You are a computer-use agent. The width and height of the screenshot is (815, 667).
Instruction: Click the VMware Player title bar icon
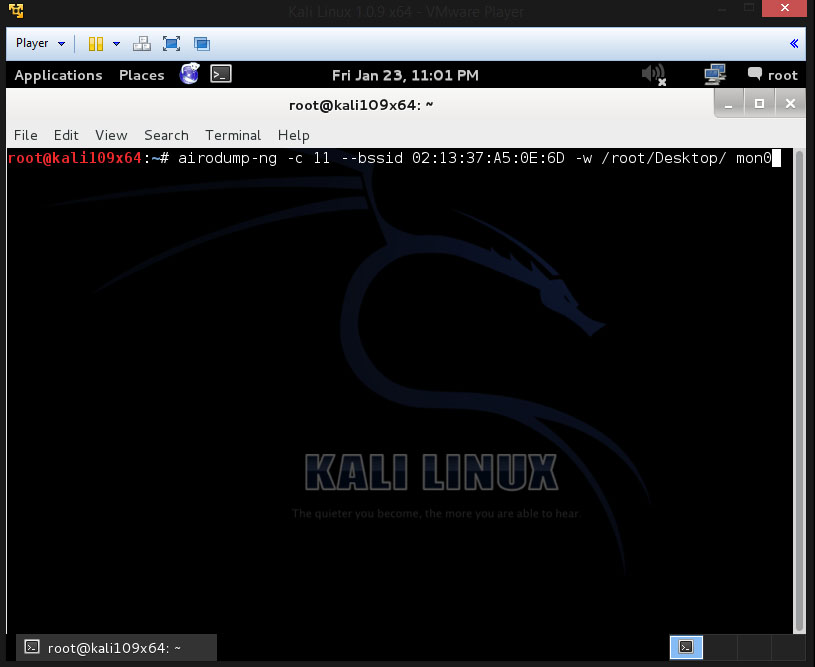pyautogui.click(x=16, y=10)
